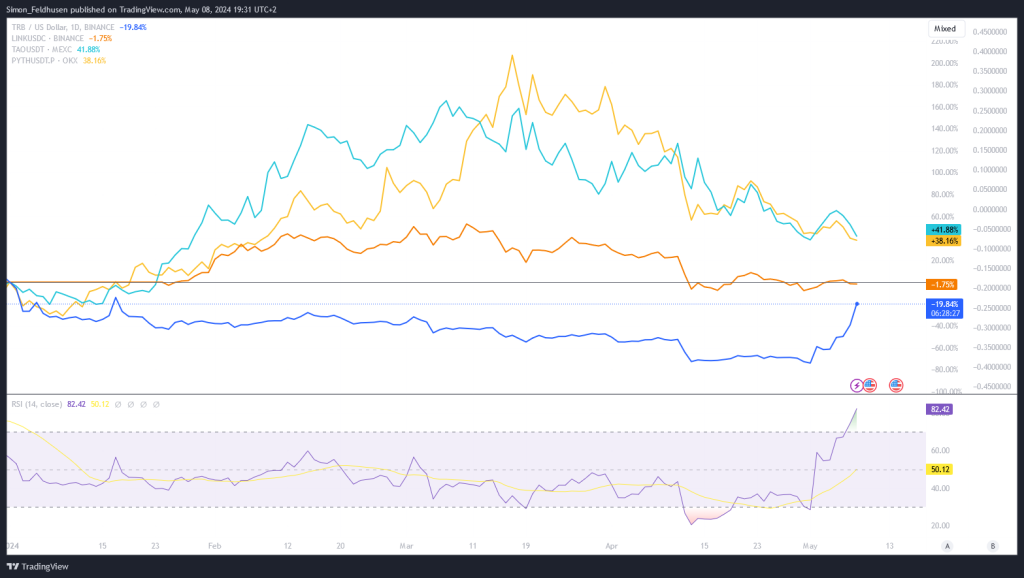Screen dimensions: 1024x578
Task: Click the orange -1.75% price scale label
Action: pos(941,285)
